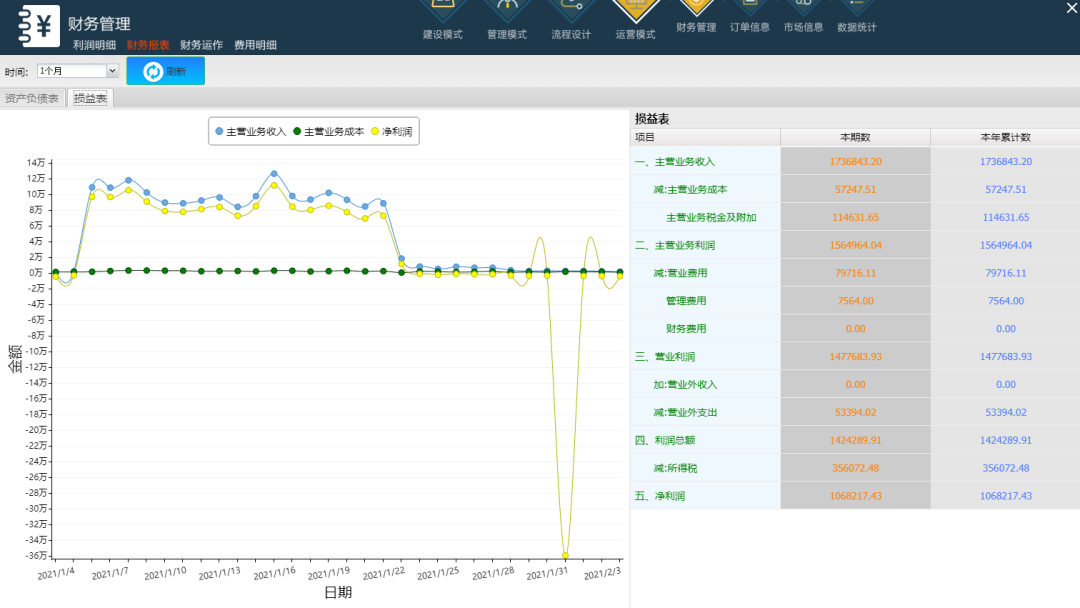Toggle 净利润 legend series
Screen dimensions: 1080x608
tap(391, 132)
